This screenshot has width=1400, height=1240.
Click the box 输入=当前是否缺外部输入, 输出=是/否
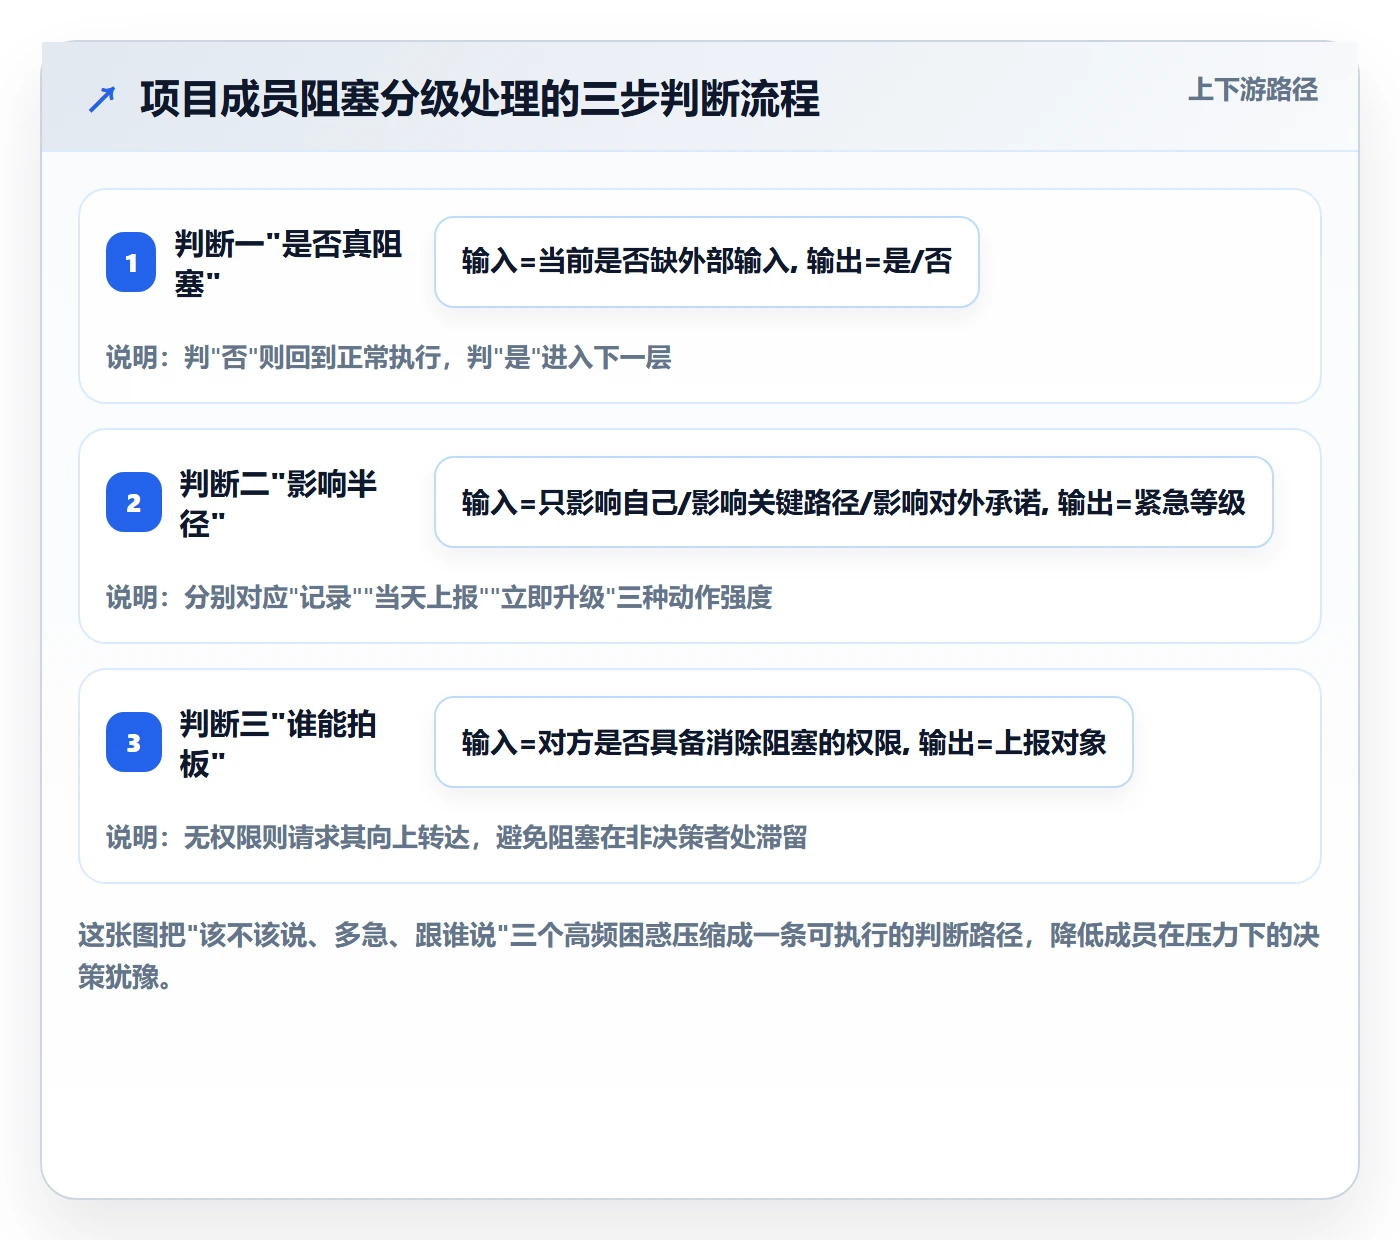pyautogui.click(x=707, y=262)
